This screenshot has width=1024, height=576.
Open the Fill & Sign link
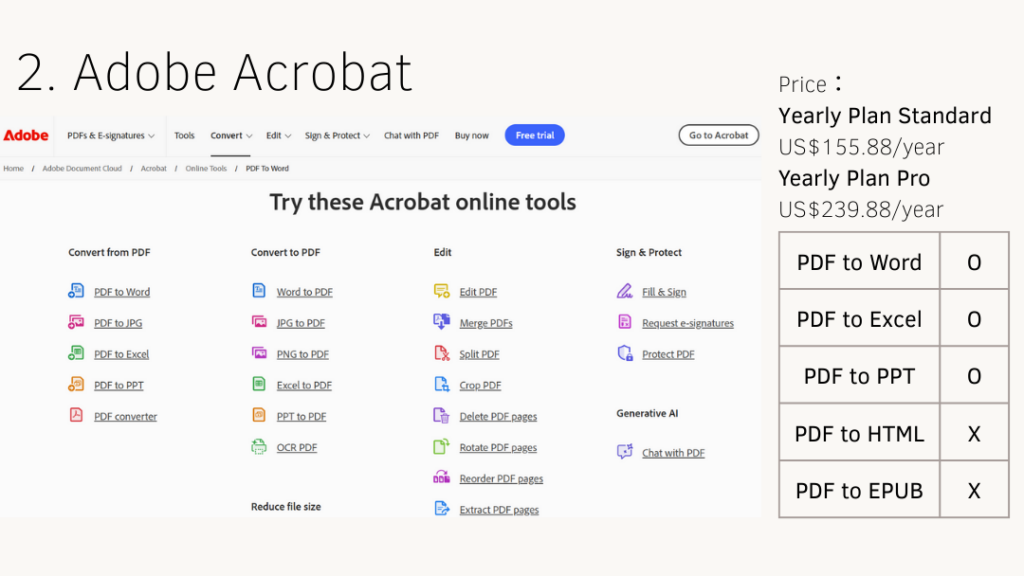click(x=664, y=292)
